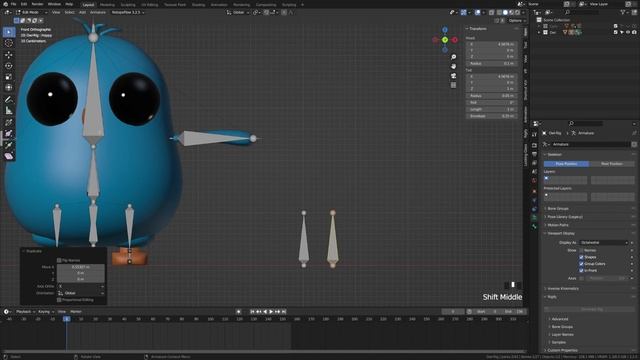
Task: Open Scene properties tab icon
Action: pos(534,171)
